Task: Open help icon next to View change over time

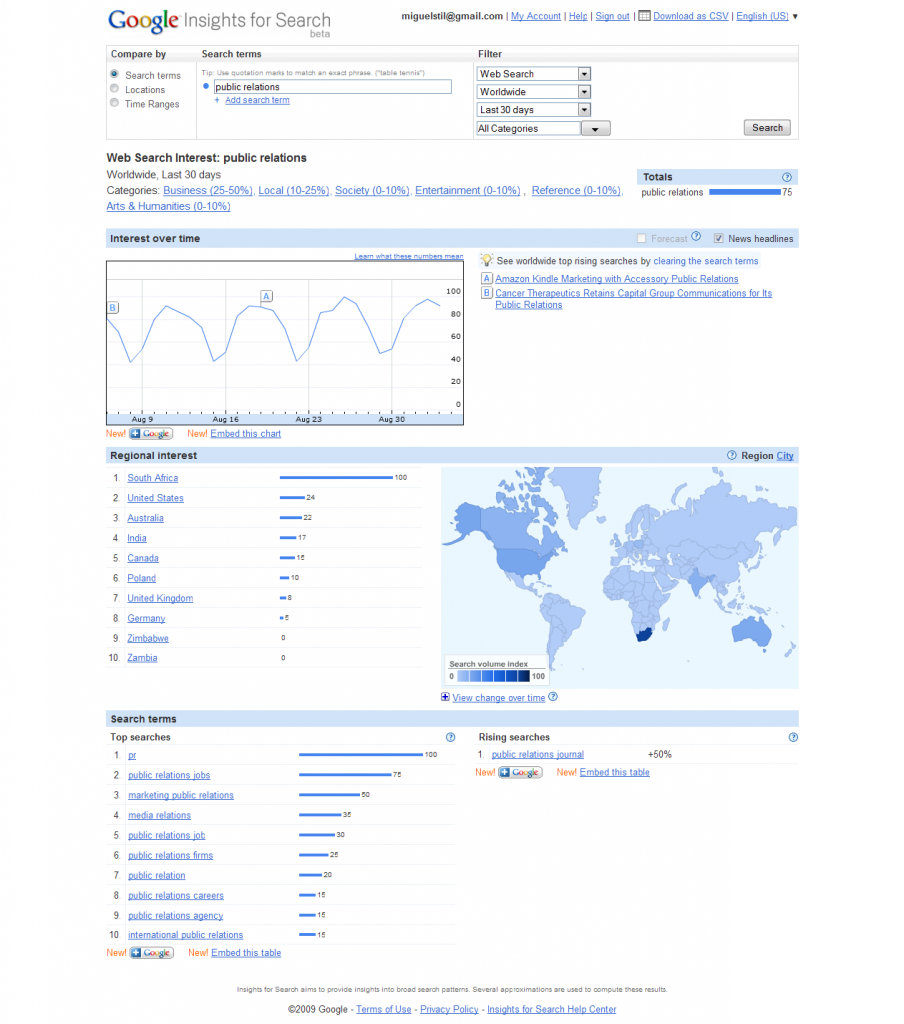Action: click(x=553, y=697)
